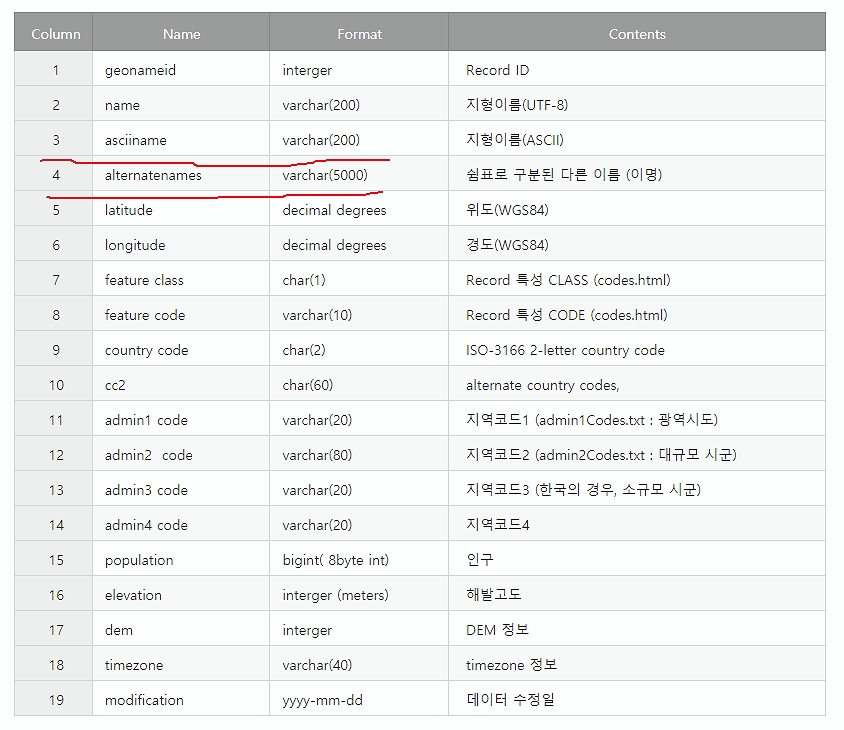Click the country code name cell
Viewport: 844px width, 730px height.
[x=146, y=350]
